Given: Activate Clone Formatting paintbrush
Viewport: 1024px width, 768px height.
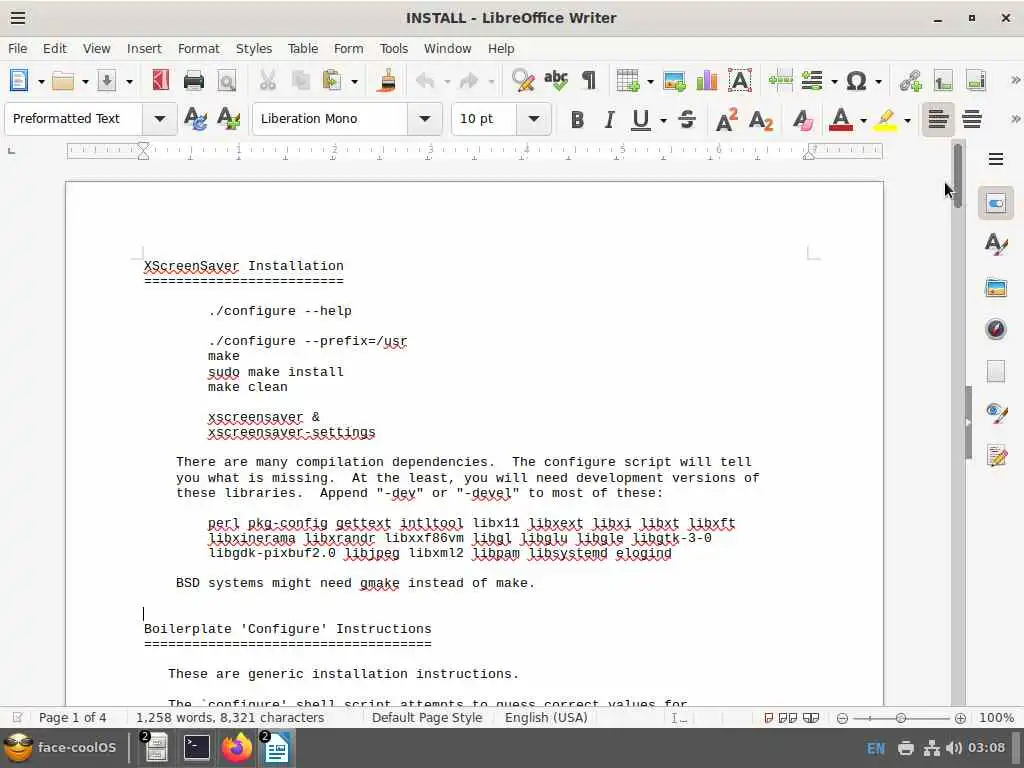Looking at the screenshot, I should tap(387, 81).
